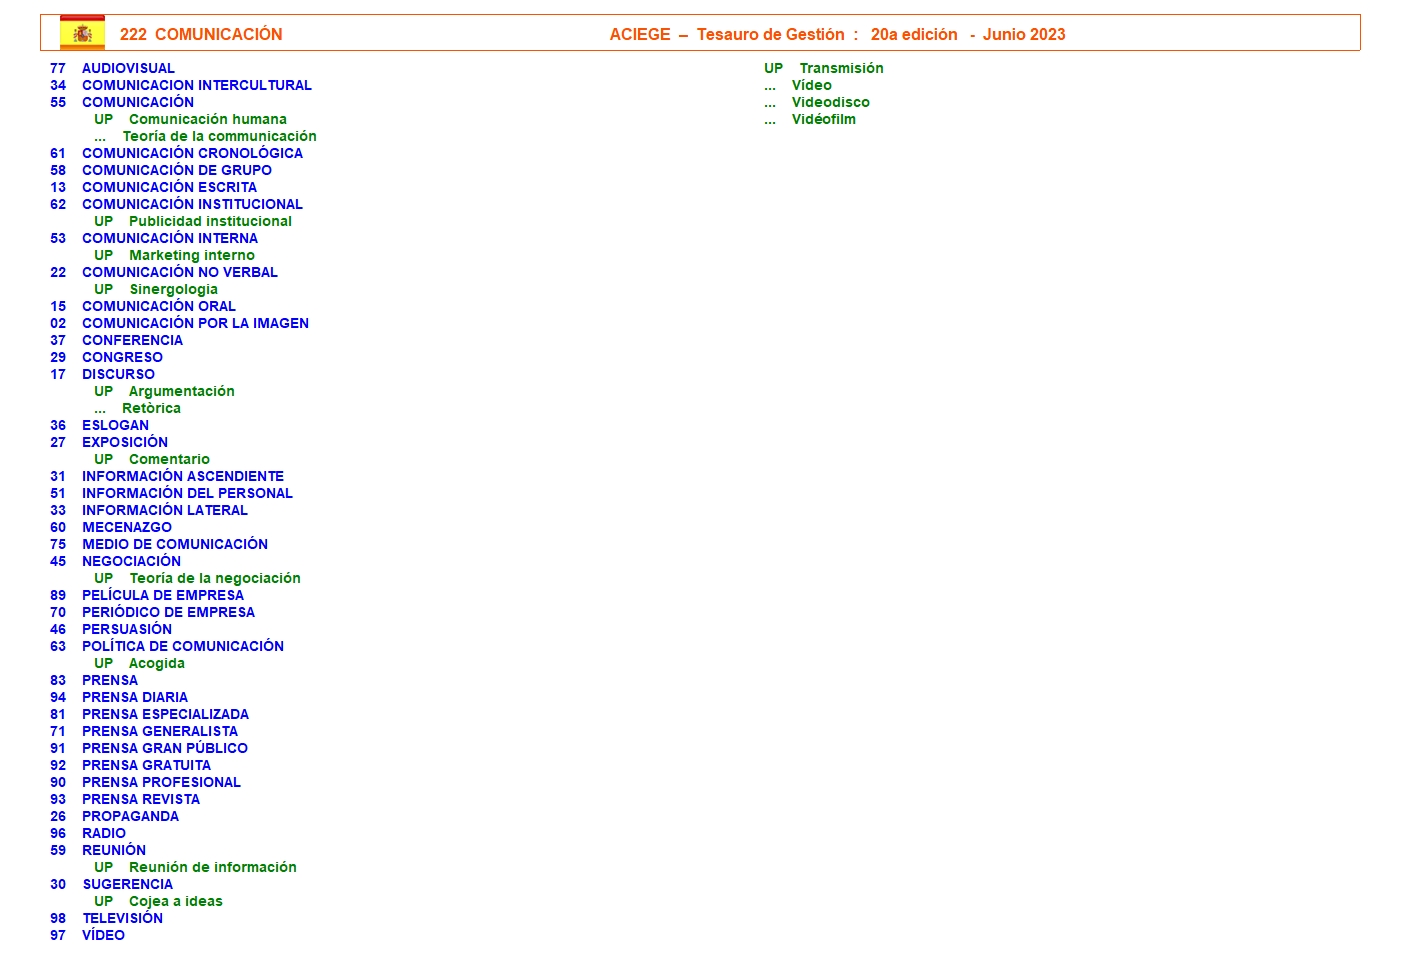Select MEDIO DE COMUNICACIÓN link
The image size is (1410, 980).
click(174, 544)
